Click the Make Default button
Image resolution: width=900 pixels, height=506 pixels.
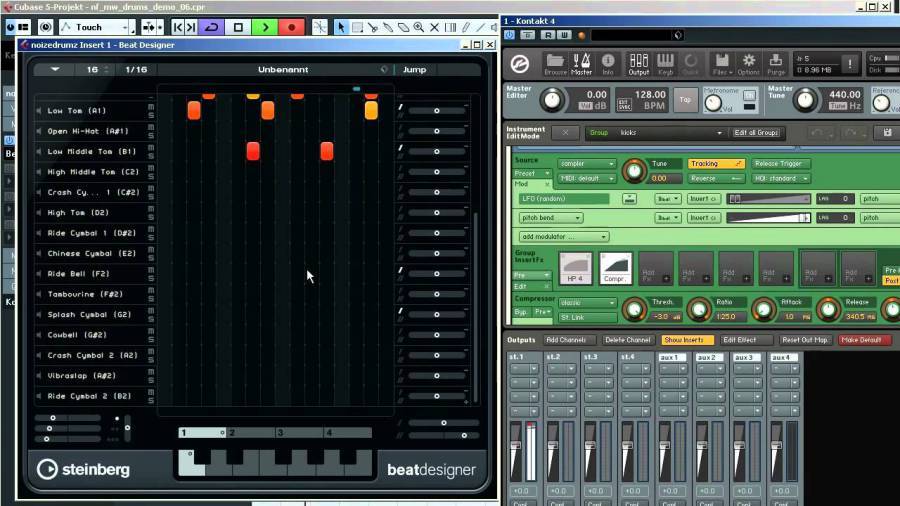tap(864, 340)
